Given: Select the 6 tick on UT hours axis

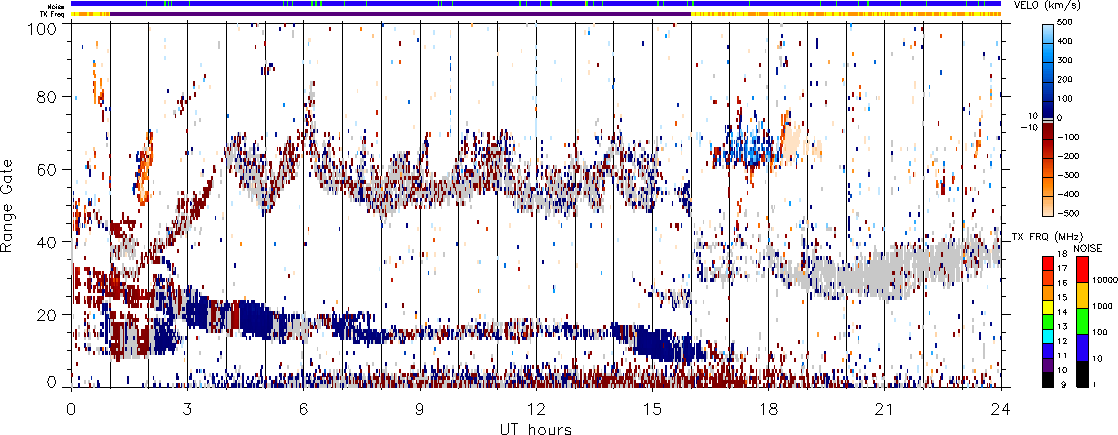Looking at the screenshot, I should [303, 410].
